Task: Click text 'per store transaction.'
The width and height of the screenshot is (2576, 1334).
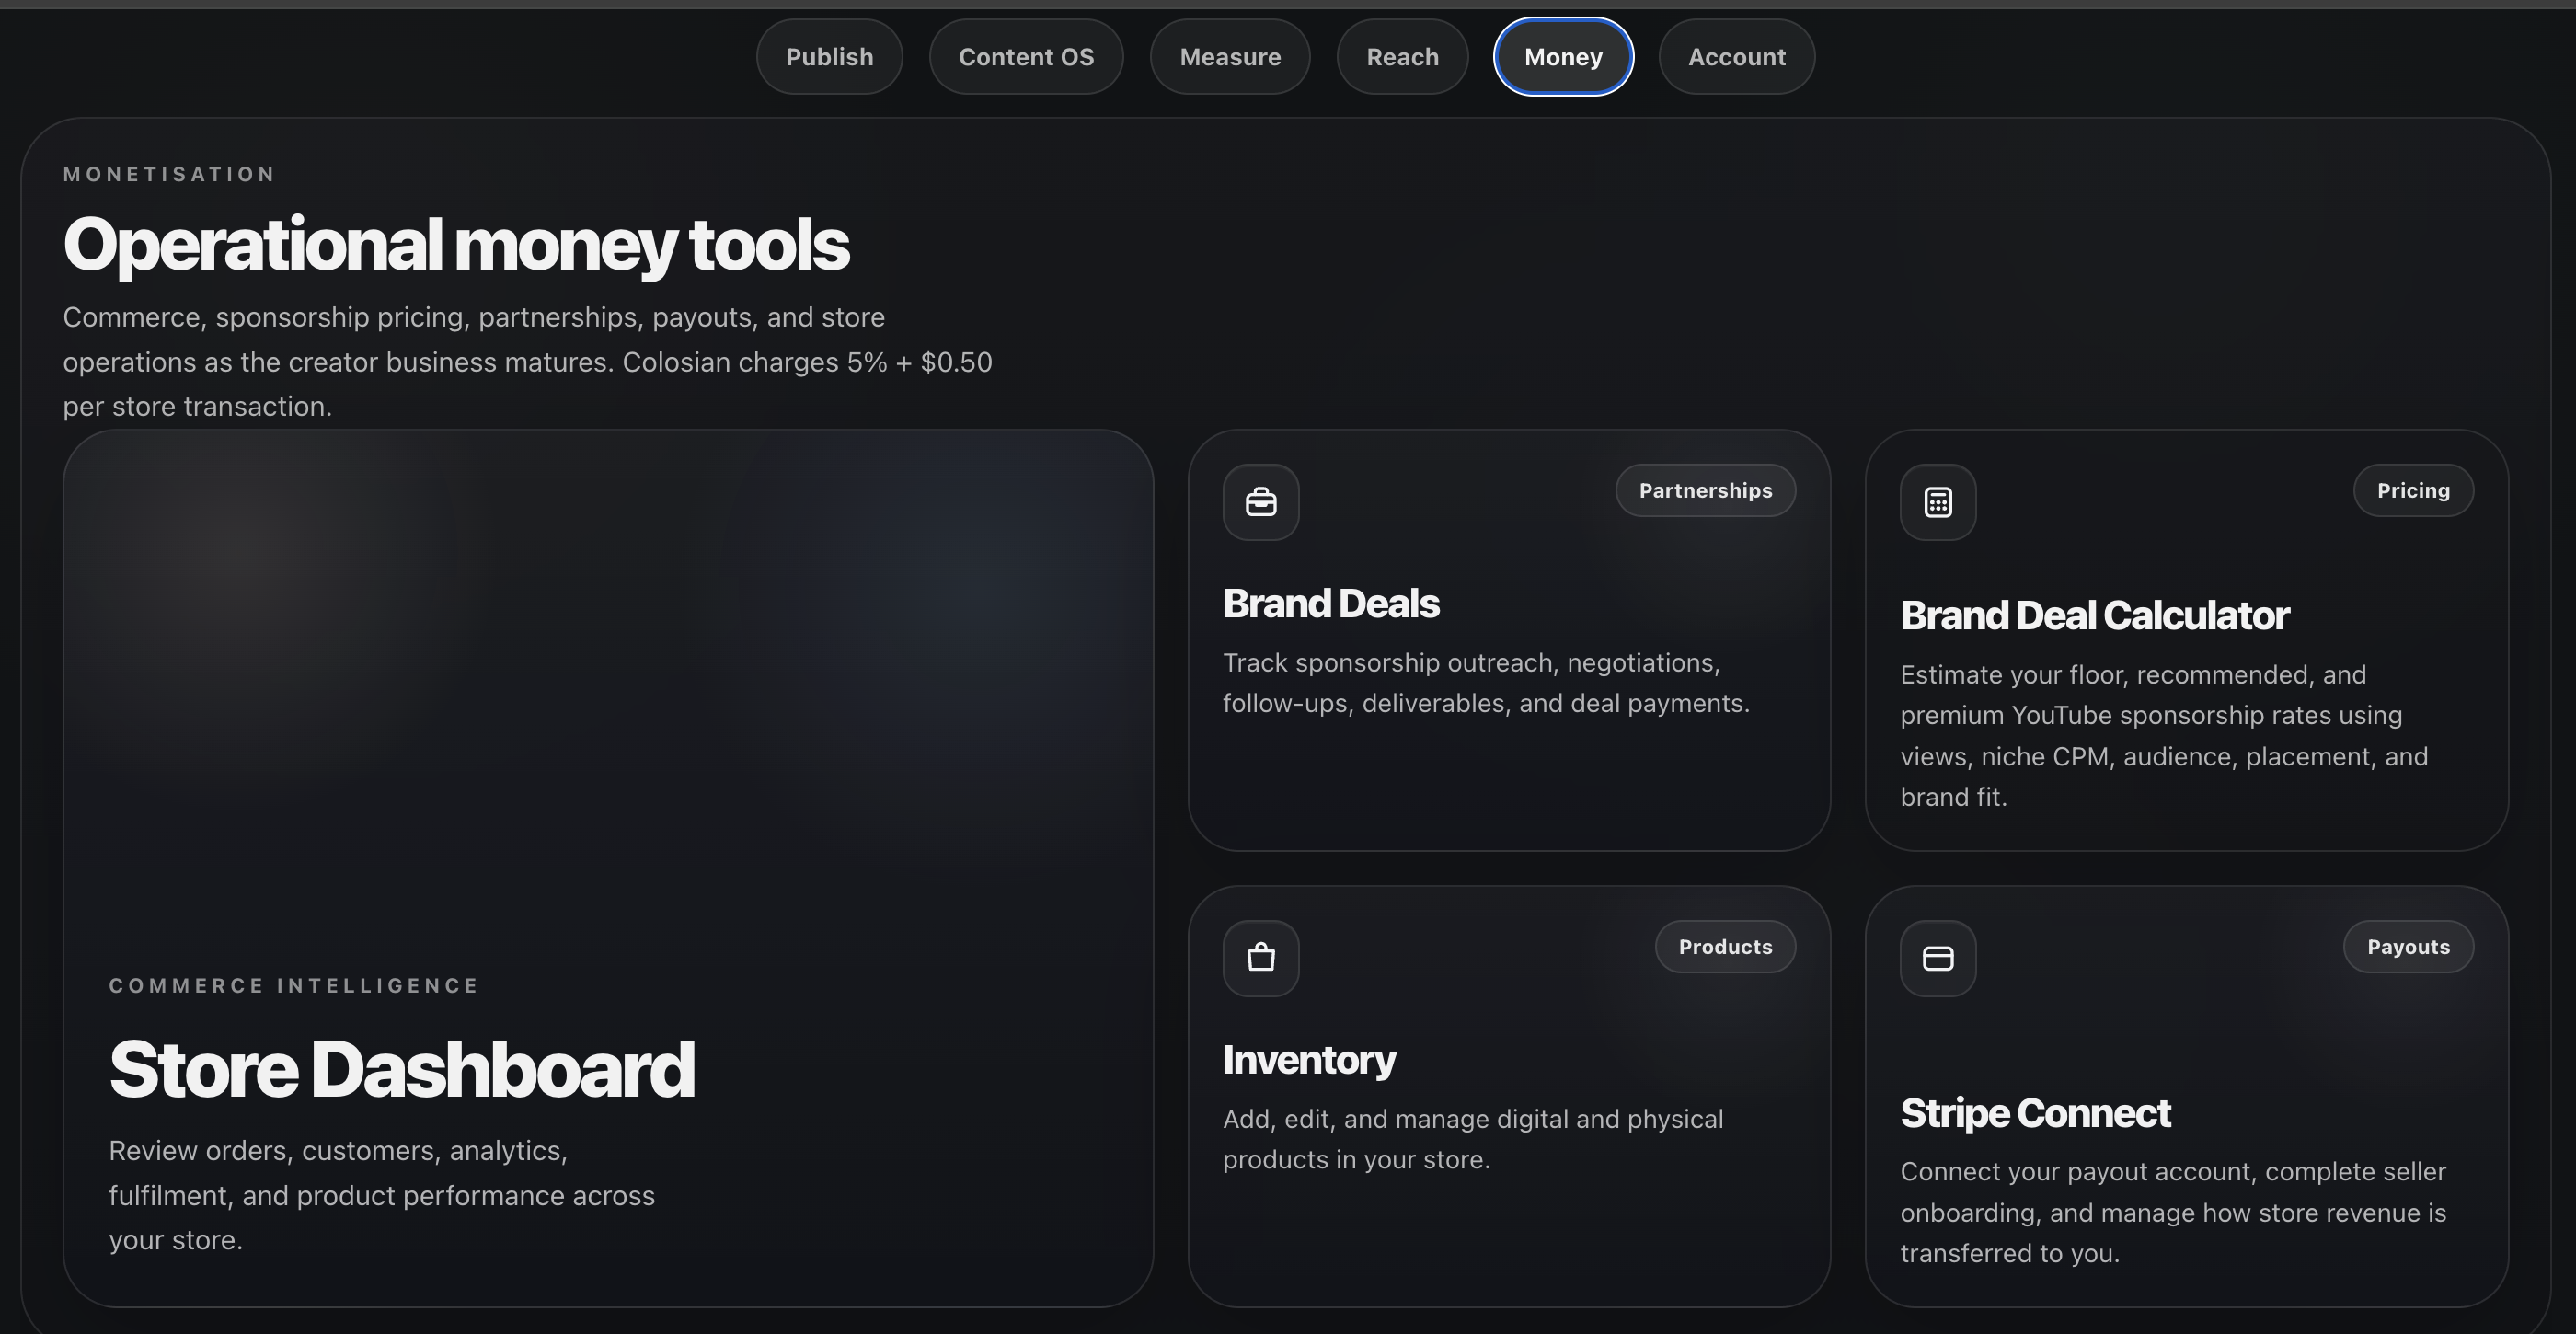Action: (x=197, y=407)
